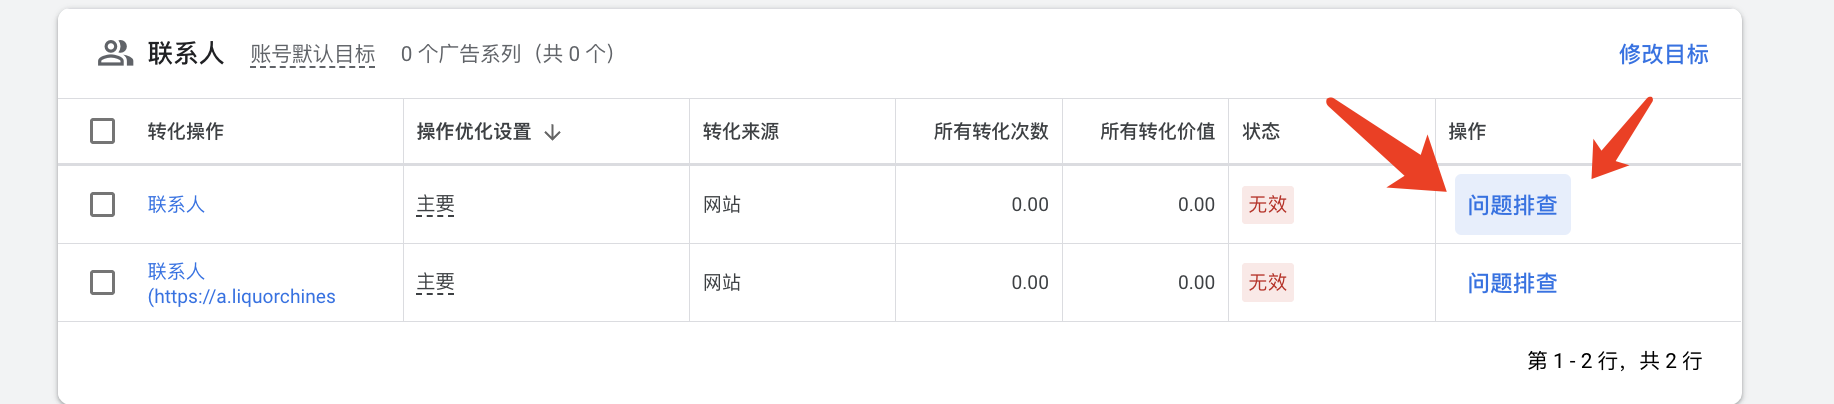Sort by 操作优化设置 column header

(x=473, y=132)
